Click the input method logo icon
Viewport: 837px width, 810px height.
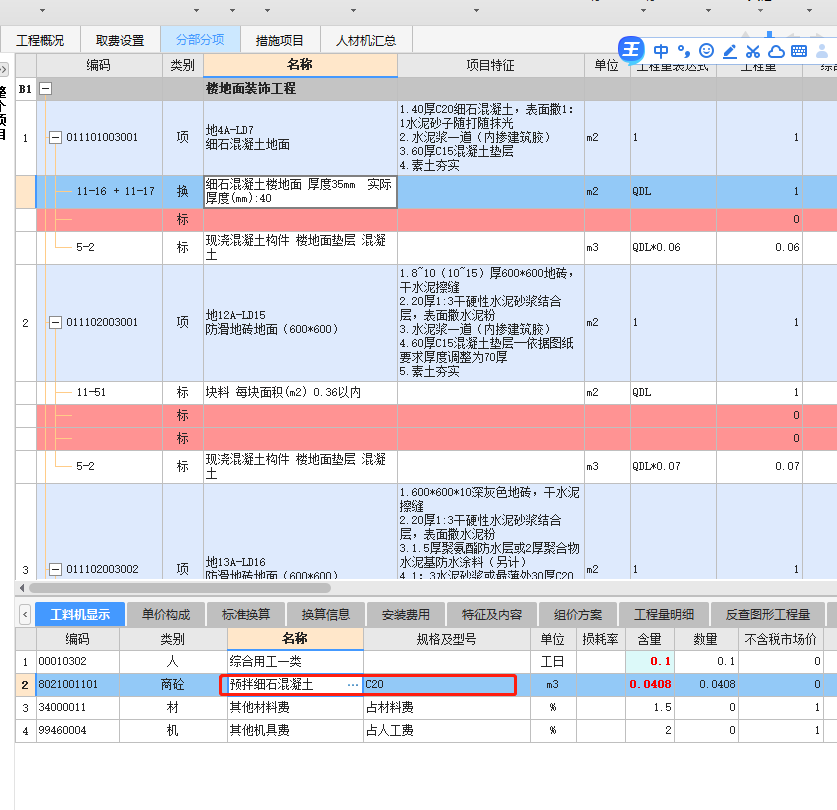[631, 50]
